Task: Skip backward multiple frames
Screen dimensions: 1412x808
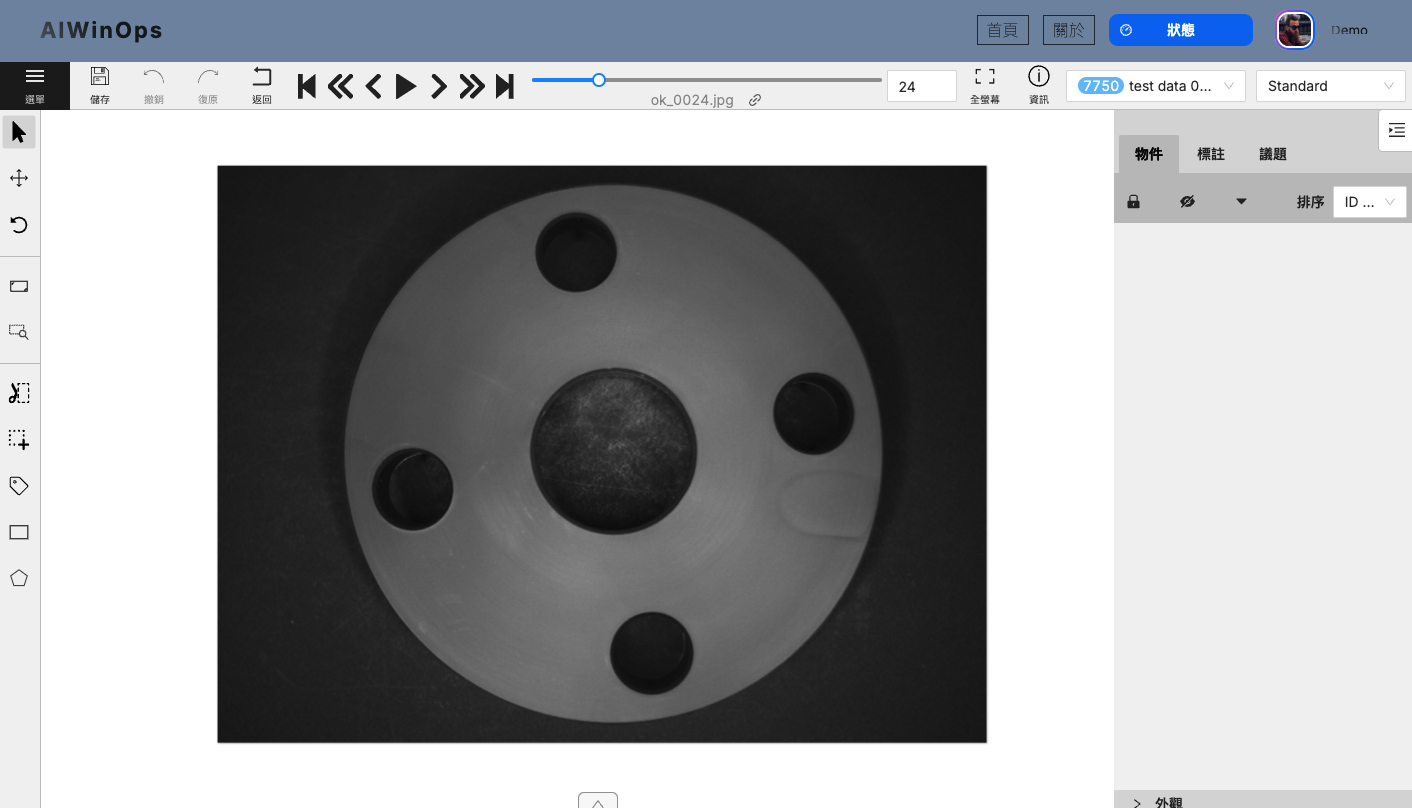Action: pyautogui.click(x=341, y=86)
